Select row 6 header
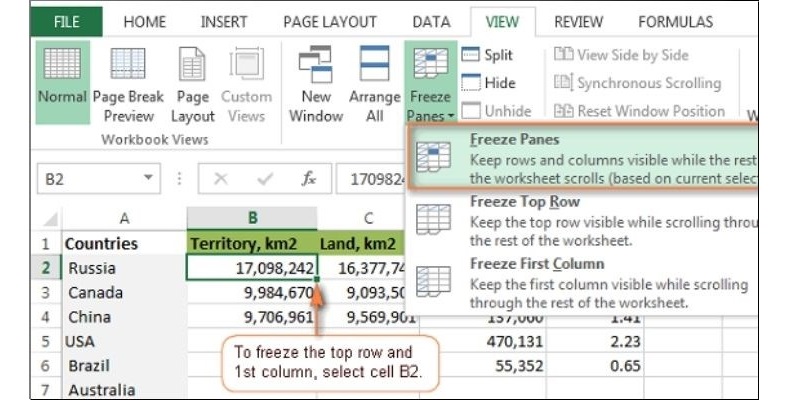This screenshot has height=402, width=800. pos(46,366)
